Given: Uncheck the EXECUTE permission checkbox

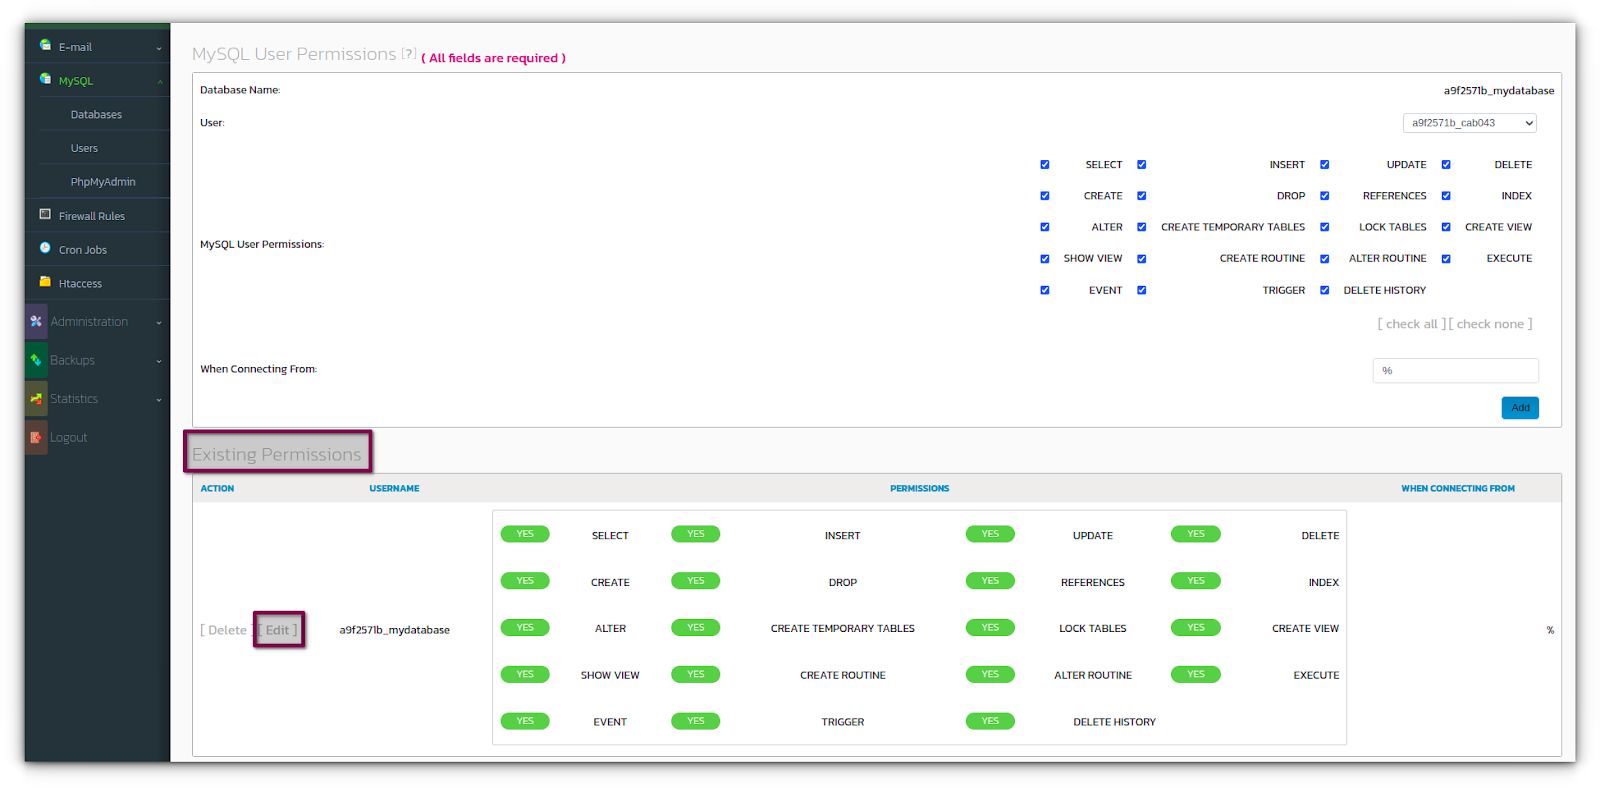Looking at the screenshot, I should (1446, 259).
